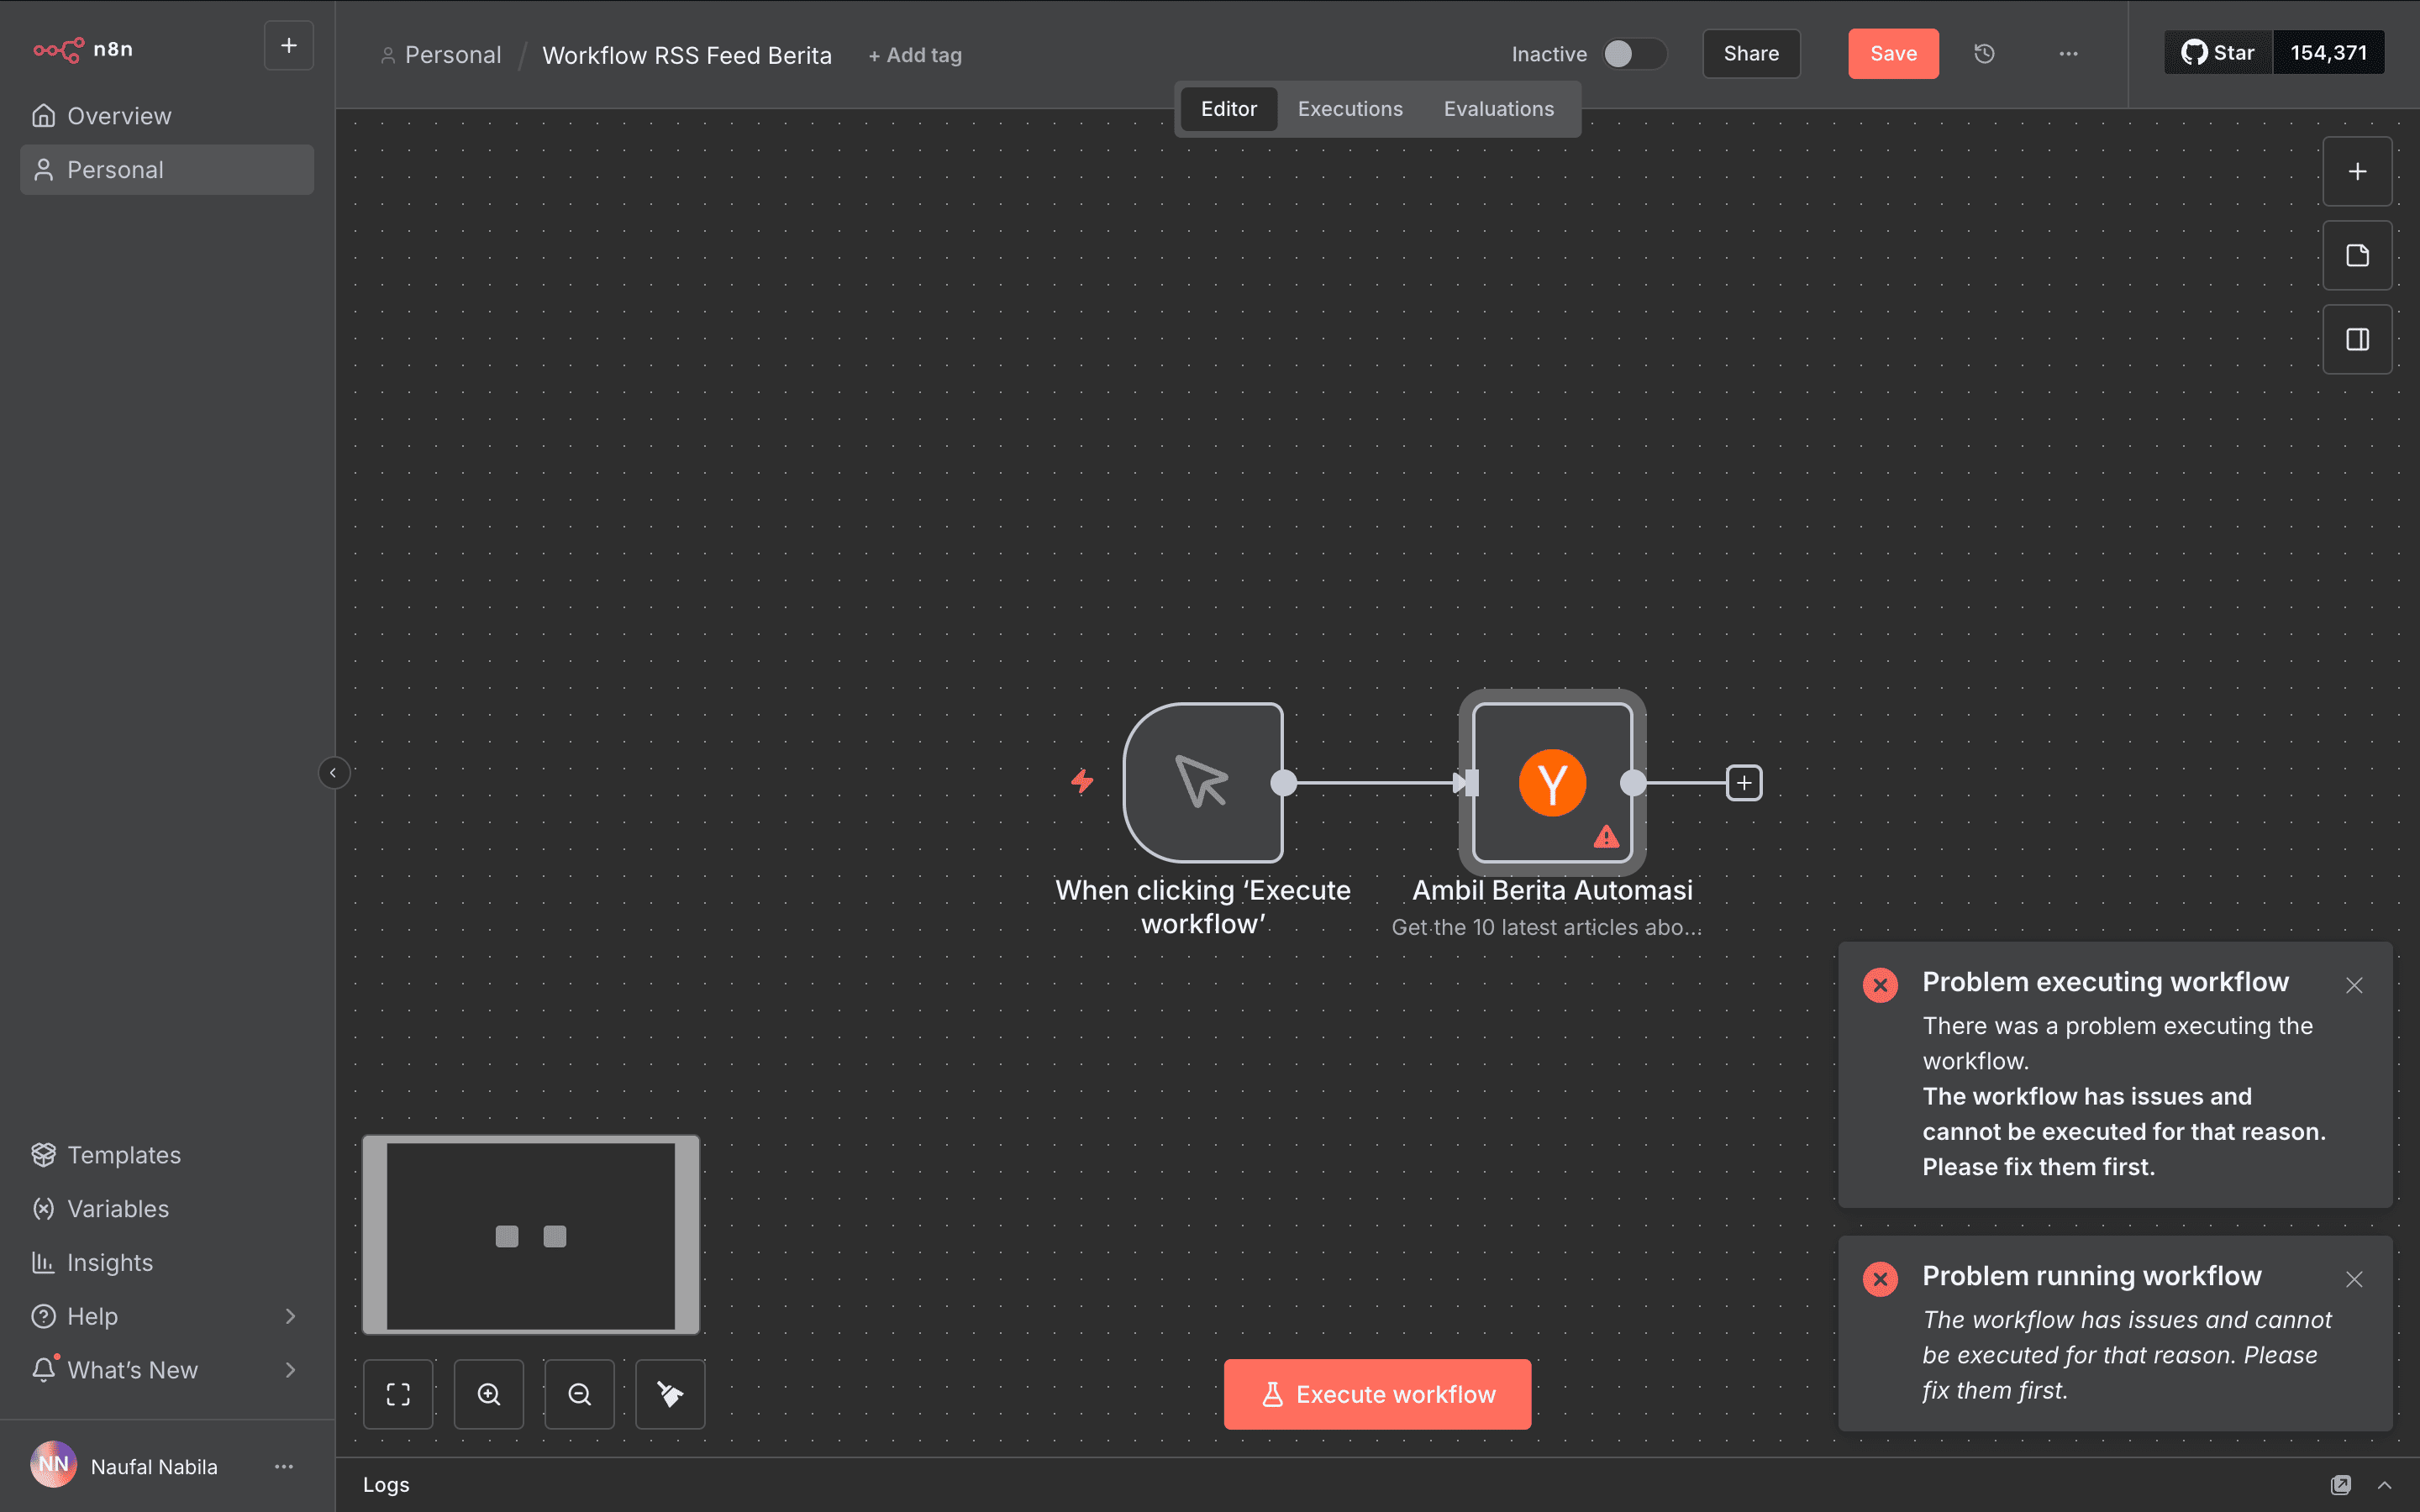Open Variables in the sidebar
This screenshot has width=2420, height=1512.
pyautogui.click(x=167, y=1209)
